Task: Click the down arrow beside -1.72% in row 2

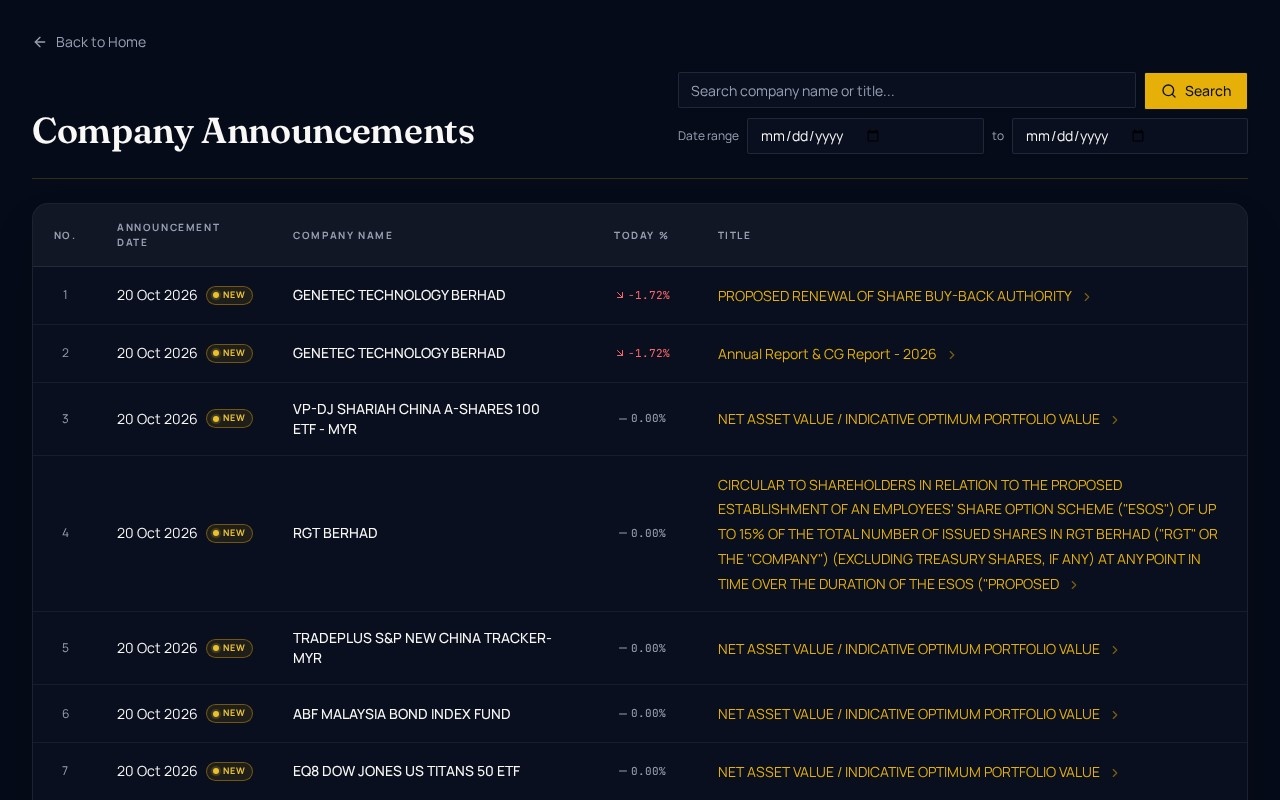Action: coord(620,353)
